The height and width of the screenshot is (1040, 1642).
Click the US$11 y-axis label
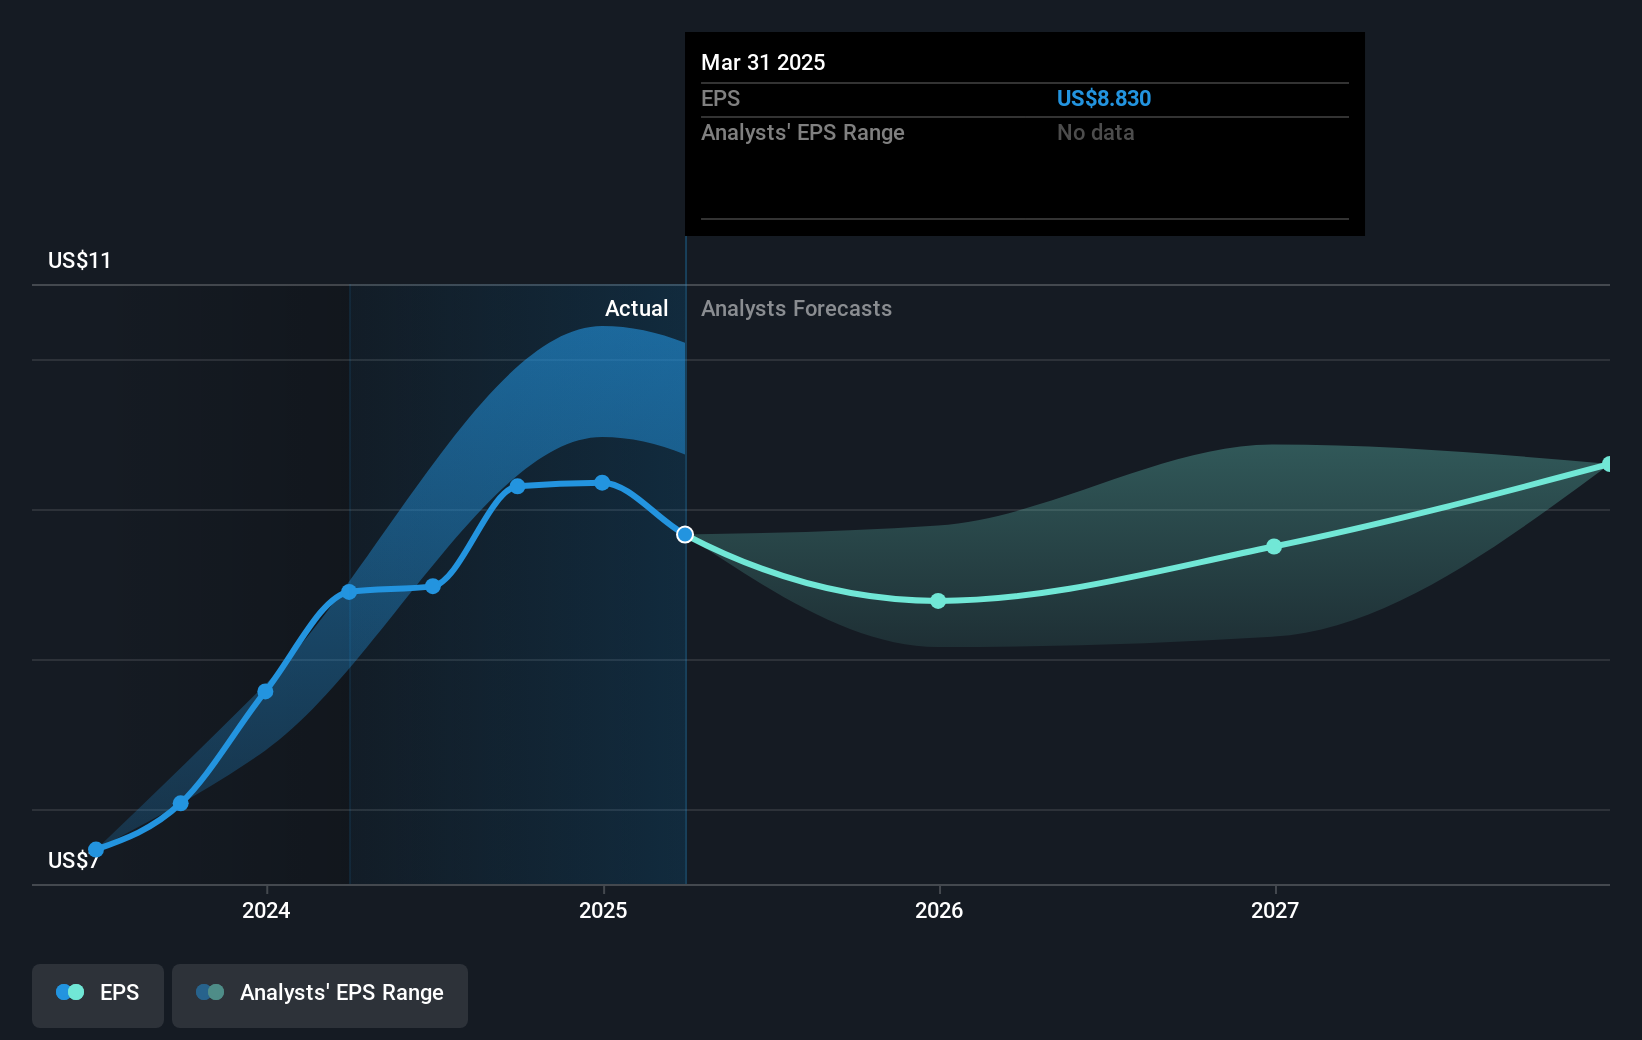(x=79, y=260)
